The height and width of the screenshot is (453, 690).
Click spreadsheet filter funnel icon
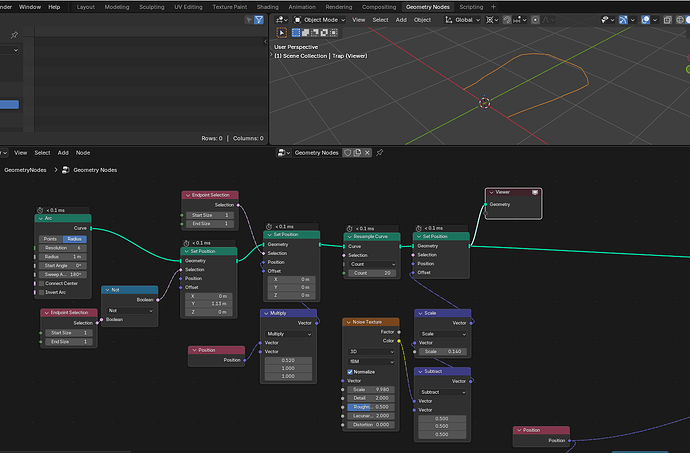[259, 20]
